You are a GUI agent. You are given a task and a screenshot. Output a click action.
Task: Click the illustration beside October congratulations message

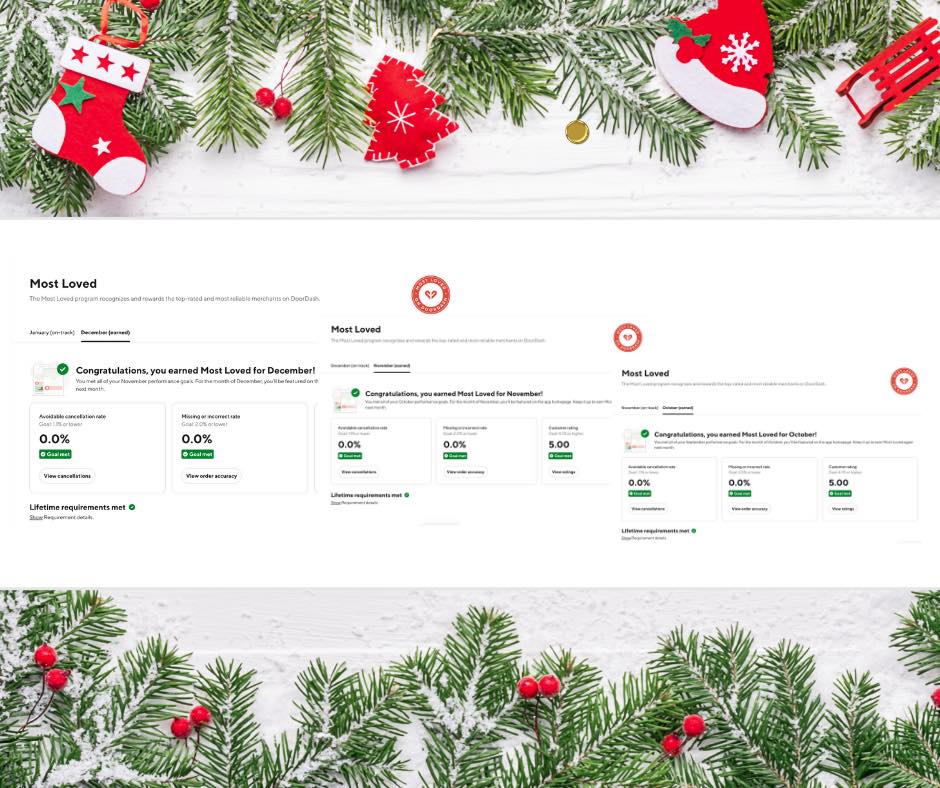[634, 440]
